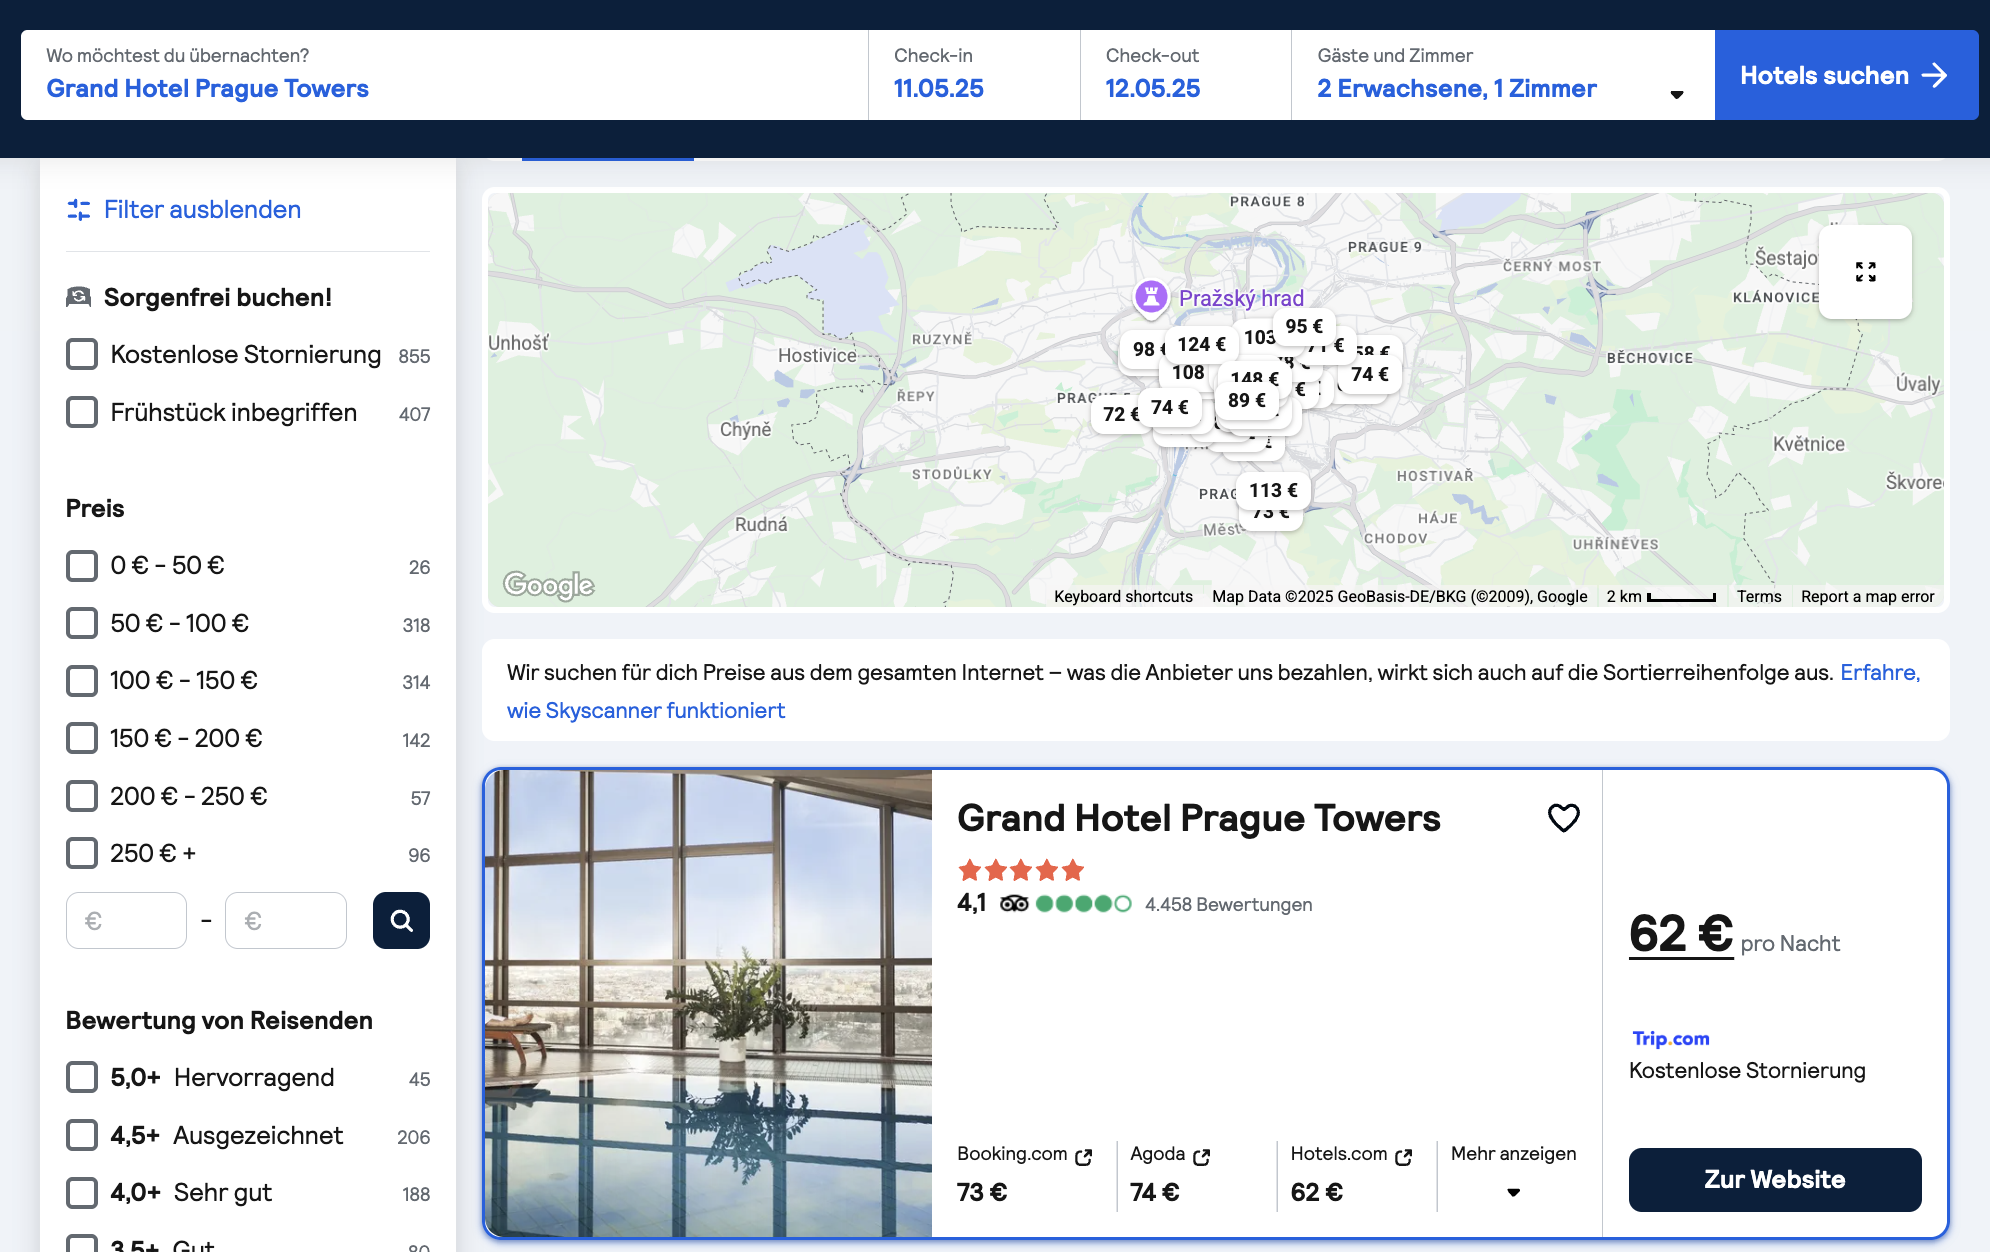This screenshot has width=1990, height=1252.
Task: Select the 89 € map price marker
Action: [1247, 400]
